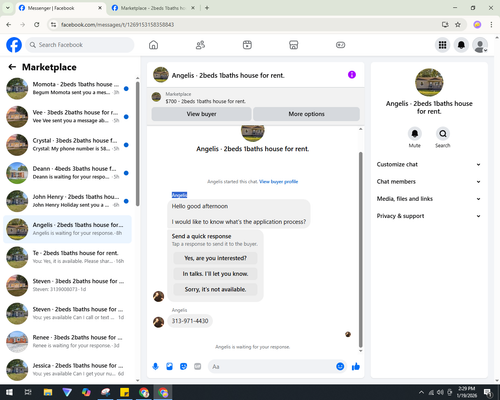
Task: Open Renee 3beds 2baths conversation
Action: (x=67, y=342)
